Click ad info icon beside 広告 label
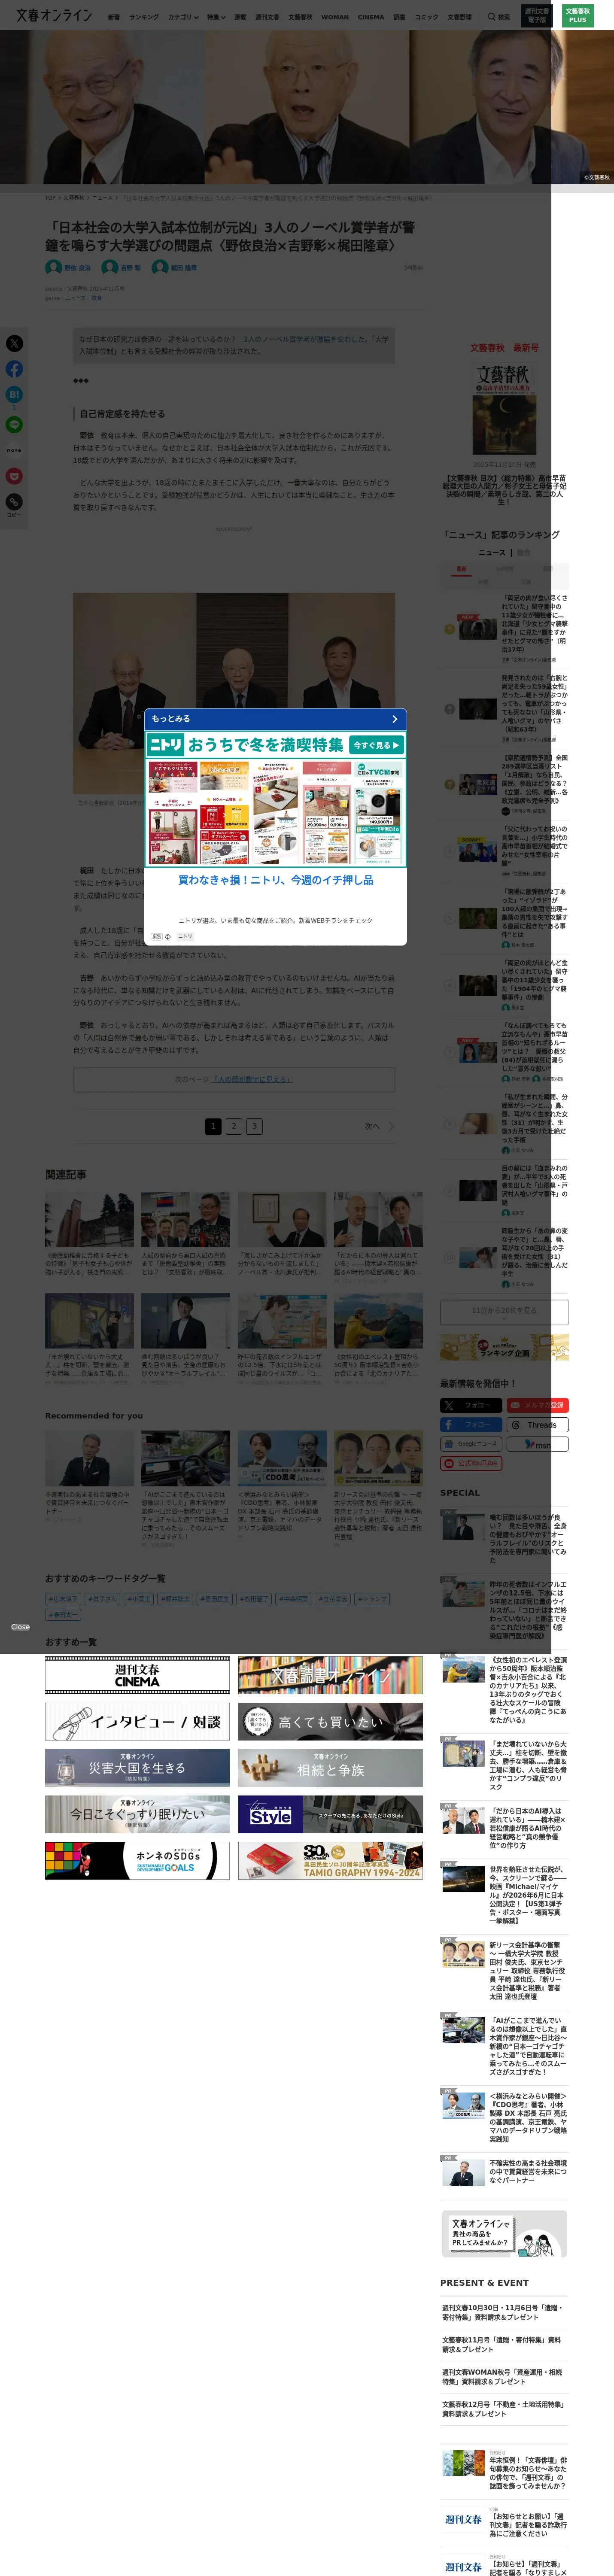Image resolution: width=614 pixels, height=2576 pixels. [167, 937]
